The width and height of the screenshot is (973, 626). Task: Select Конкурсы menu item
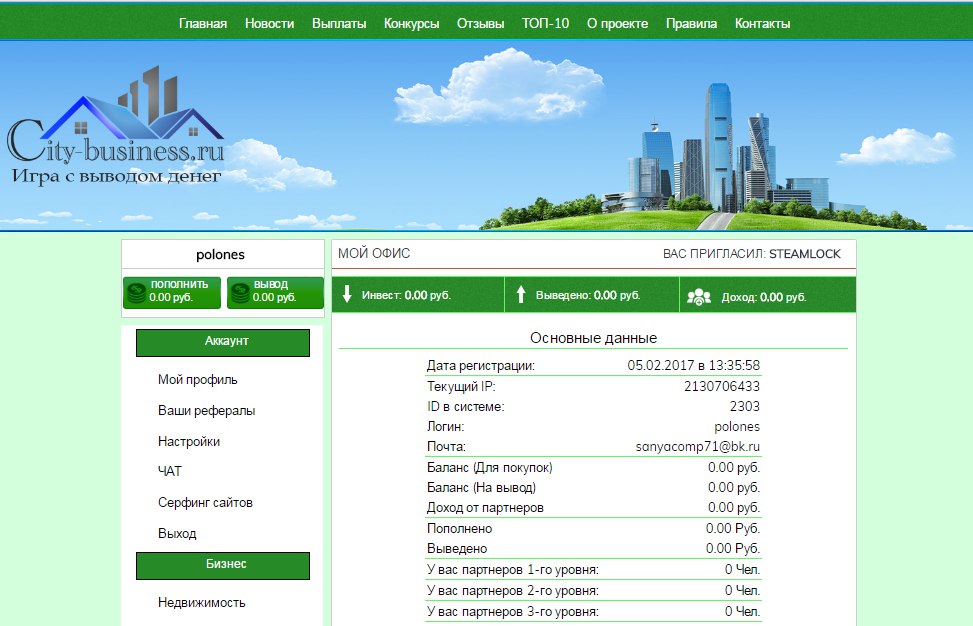coord(411,24)
